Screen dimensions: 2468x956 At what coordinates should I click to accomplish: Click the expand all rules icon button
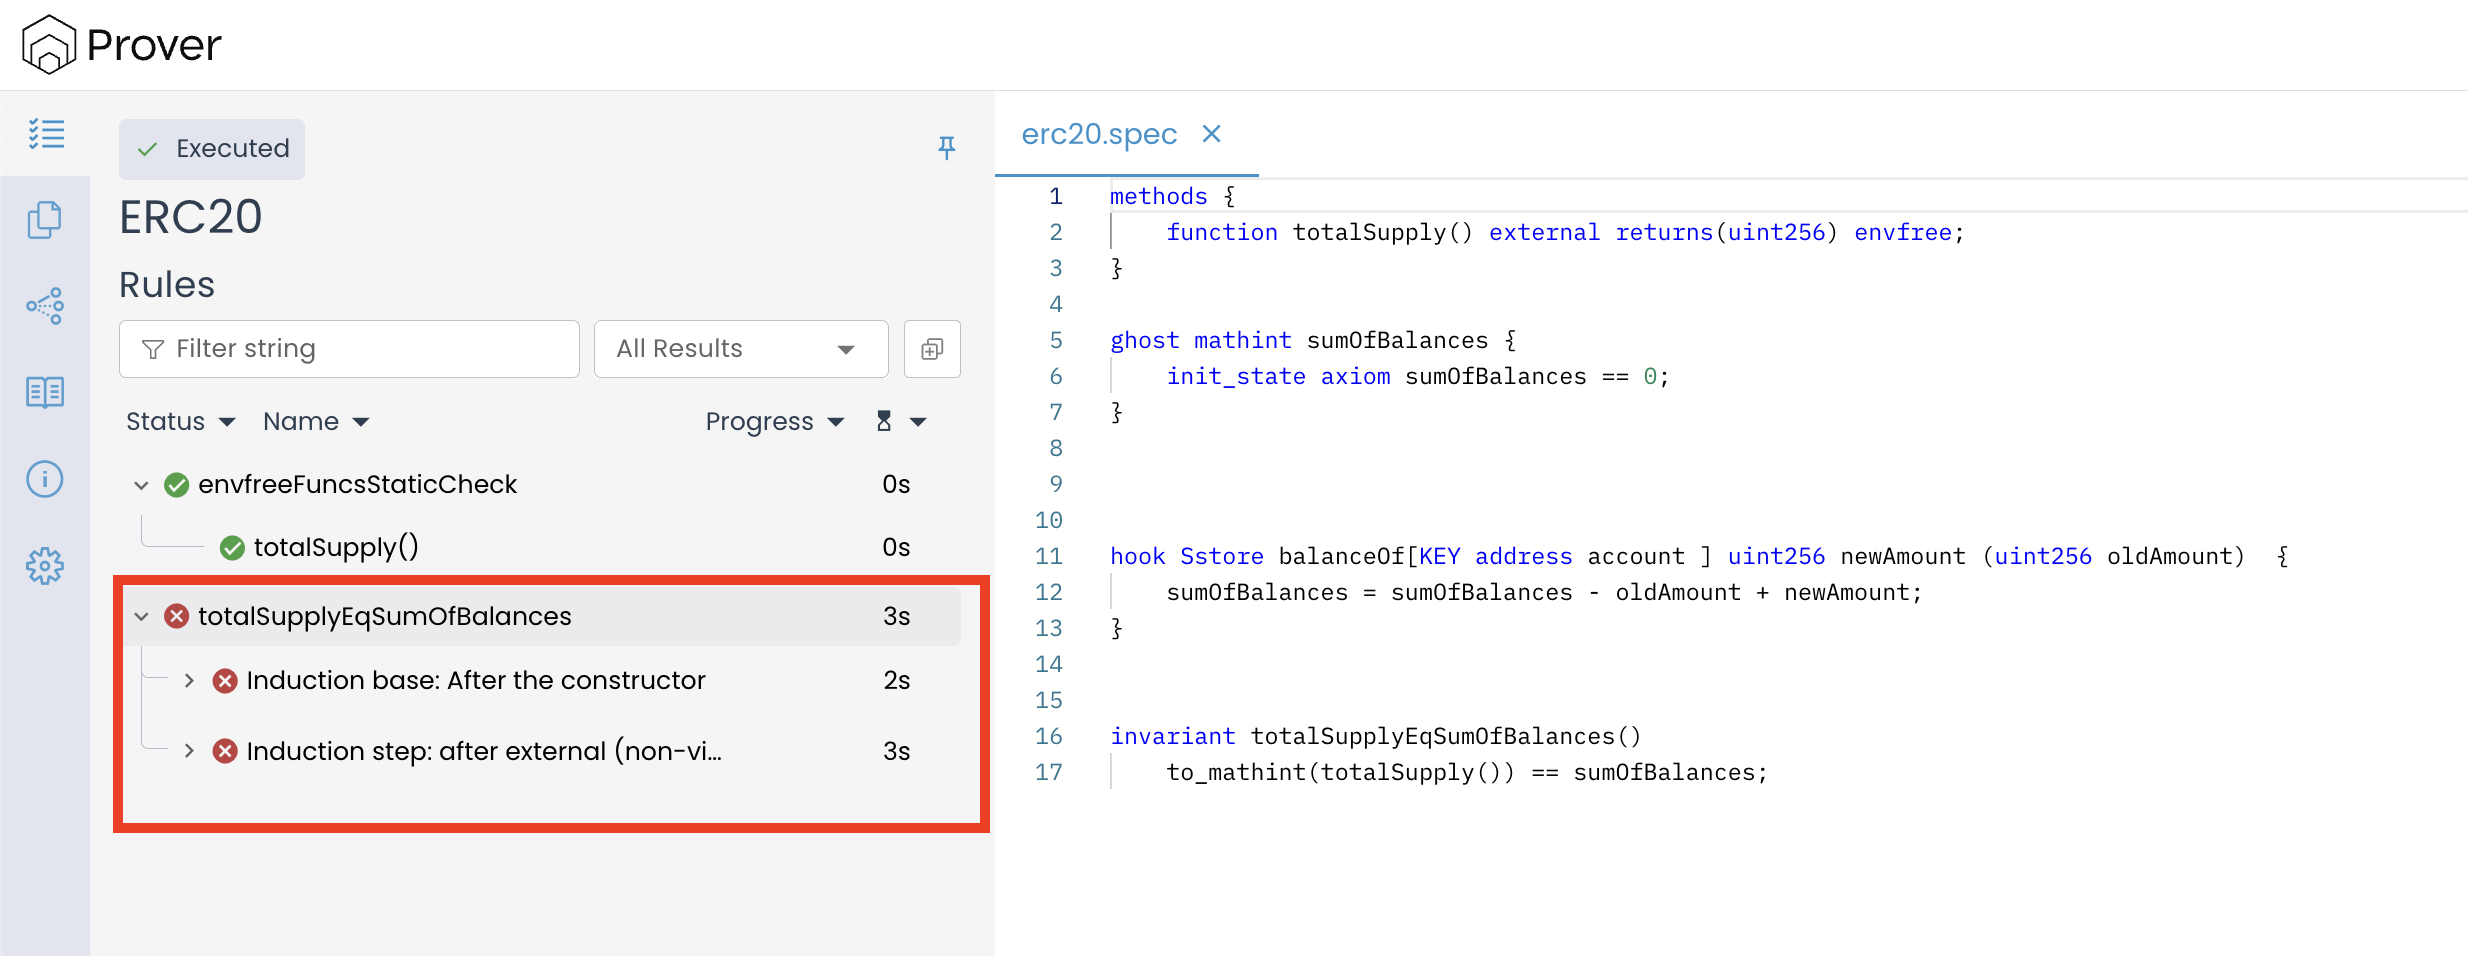pos(931,349)
